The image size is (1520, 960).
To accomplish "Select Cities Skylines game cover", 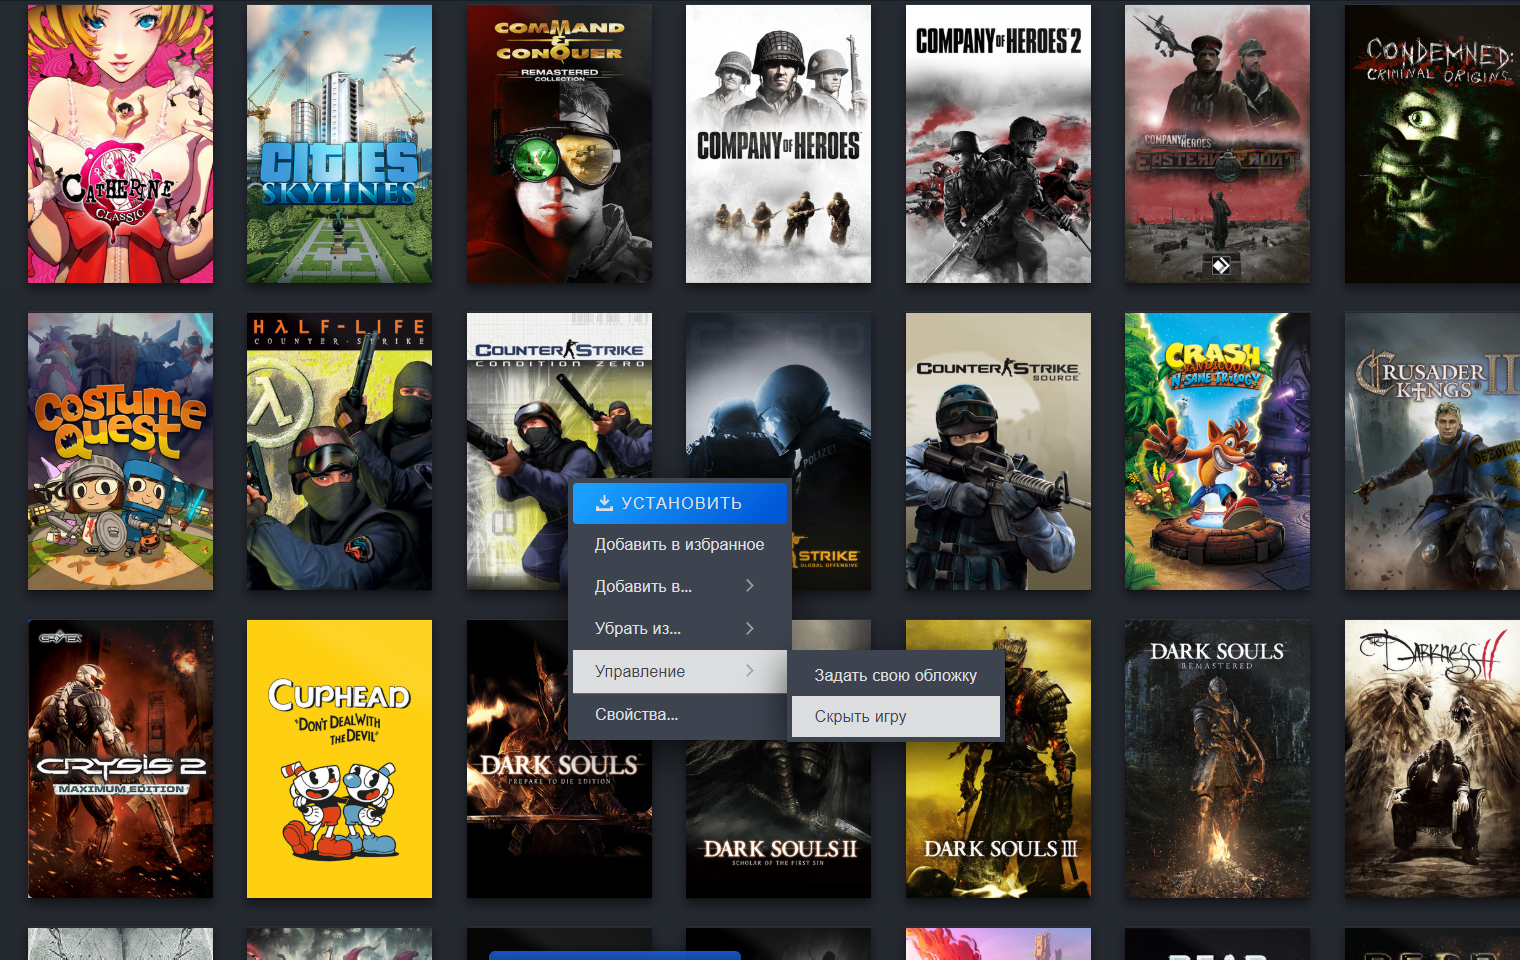I will pyautogui.click(x=339, y=144).
